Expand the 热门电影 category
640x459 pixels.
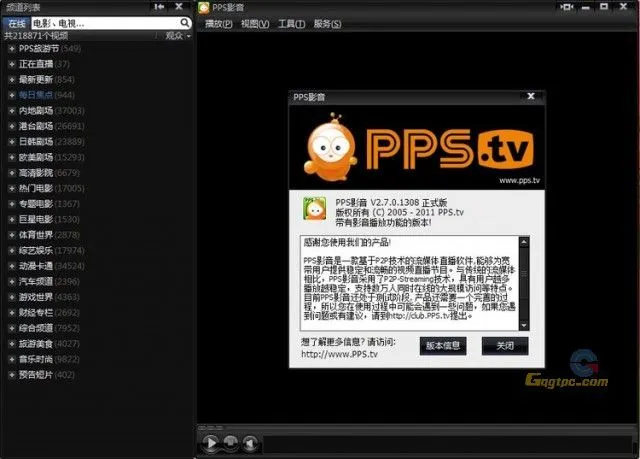[12, 188]
